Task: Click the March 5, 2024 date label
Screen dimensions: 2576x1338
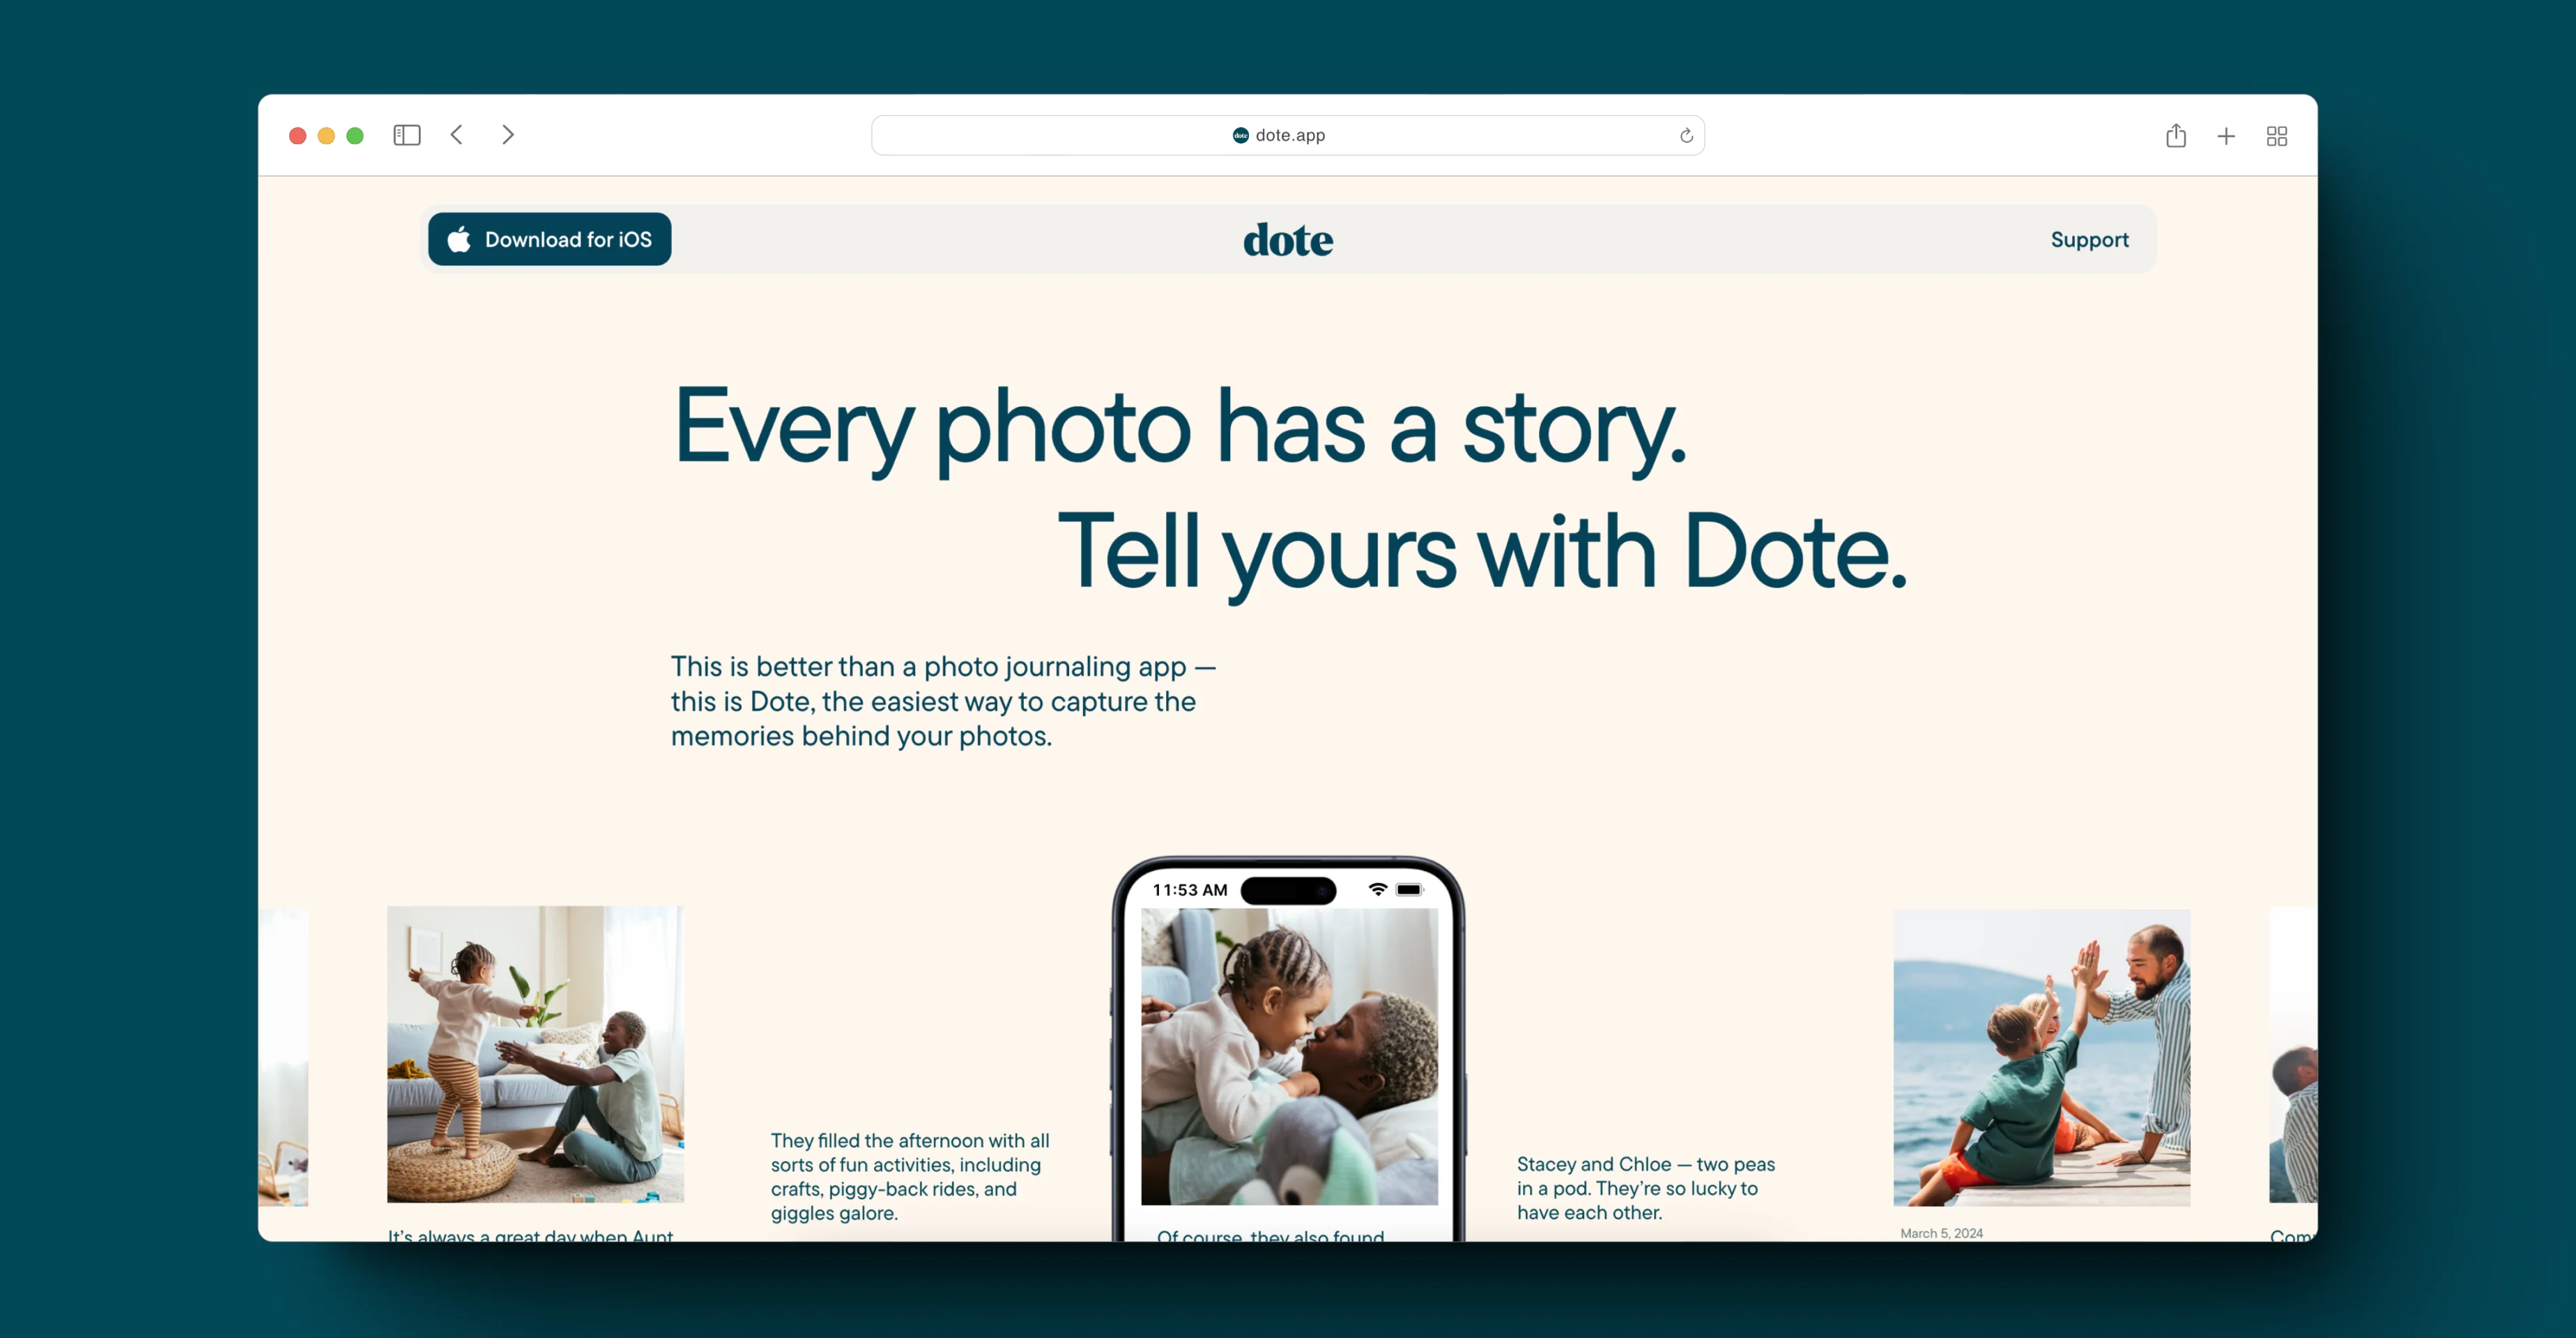Action: [1941, 1233]
